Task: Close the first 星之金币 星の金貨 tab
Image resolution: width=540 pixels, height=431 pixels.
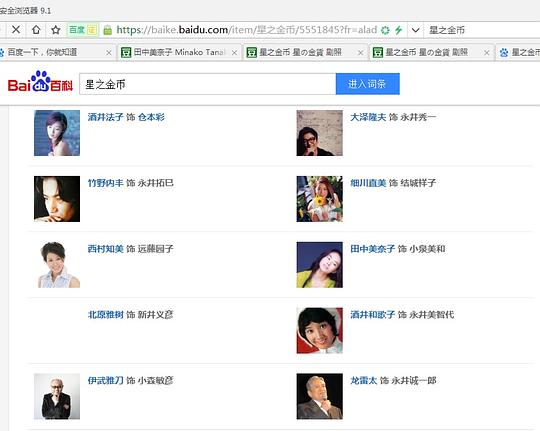Action: pos(360,53)
